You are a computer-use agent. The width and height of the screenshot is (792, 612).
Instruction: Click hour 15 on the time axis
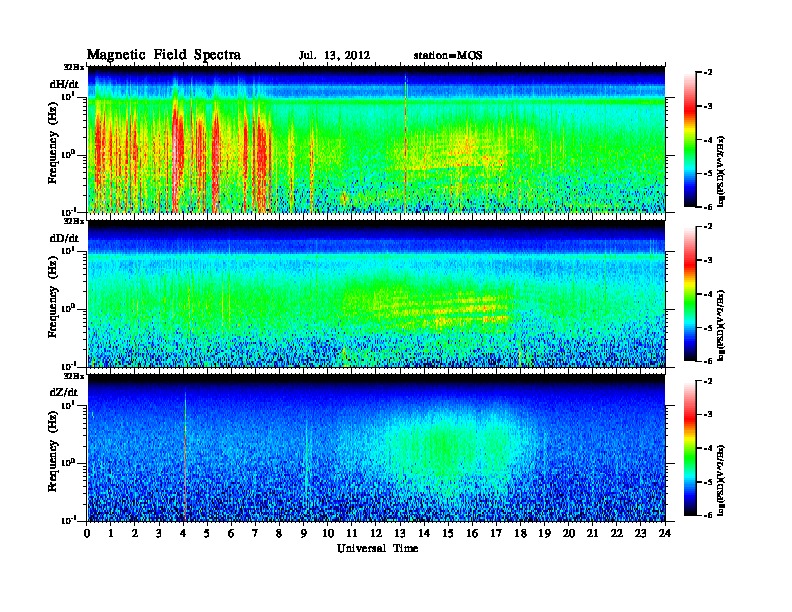(x=448, y=534)
